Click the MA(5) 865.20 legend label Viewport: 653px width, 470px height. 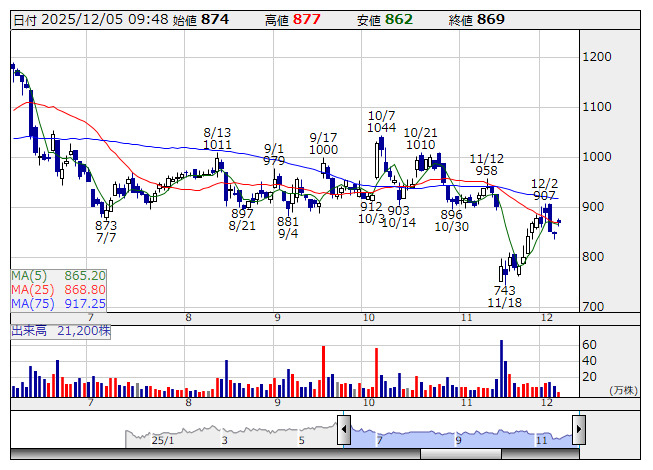59,276
